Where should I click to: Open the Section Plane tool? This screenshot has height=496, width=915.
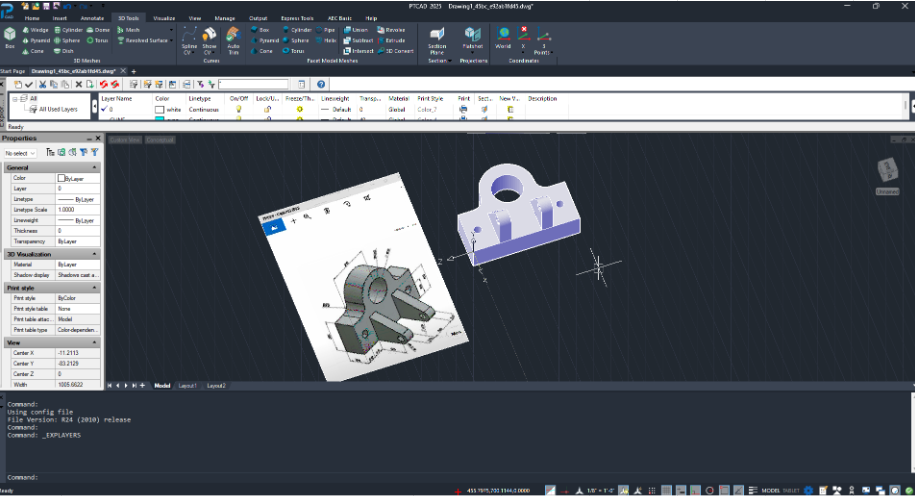click(436, 41)
